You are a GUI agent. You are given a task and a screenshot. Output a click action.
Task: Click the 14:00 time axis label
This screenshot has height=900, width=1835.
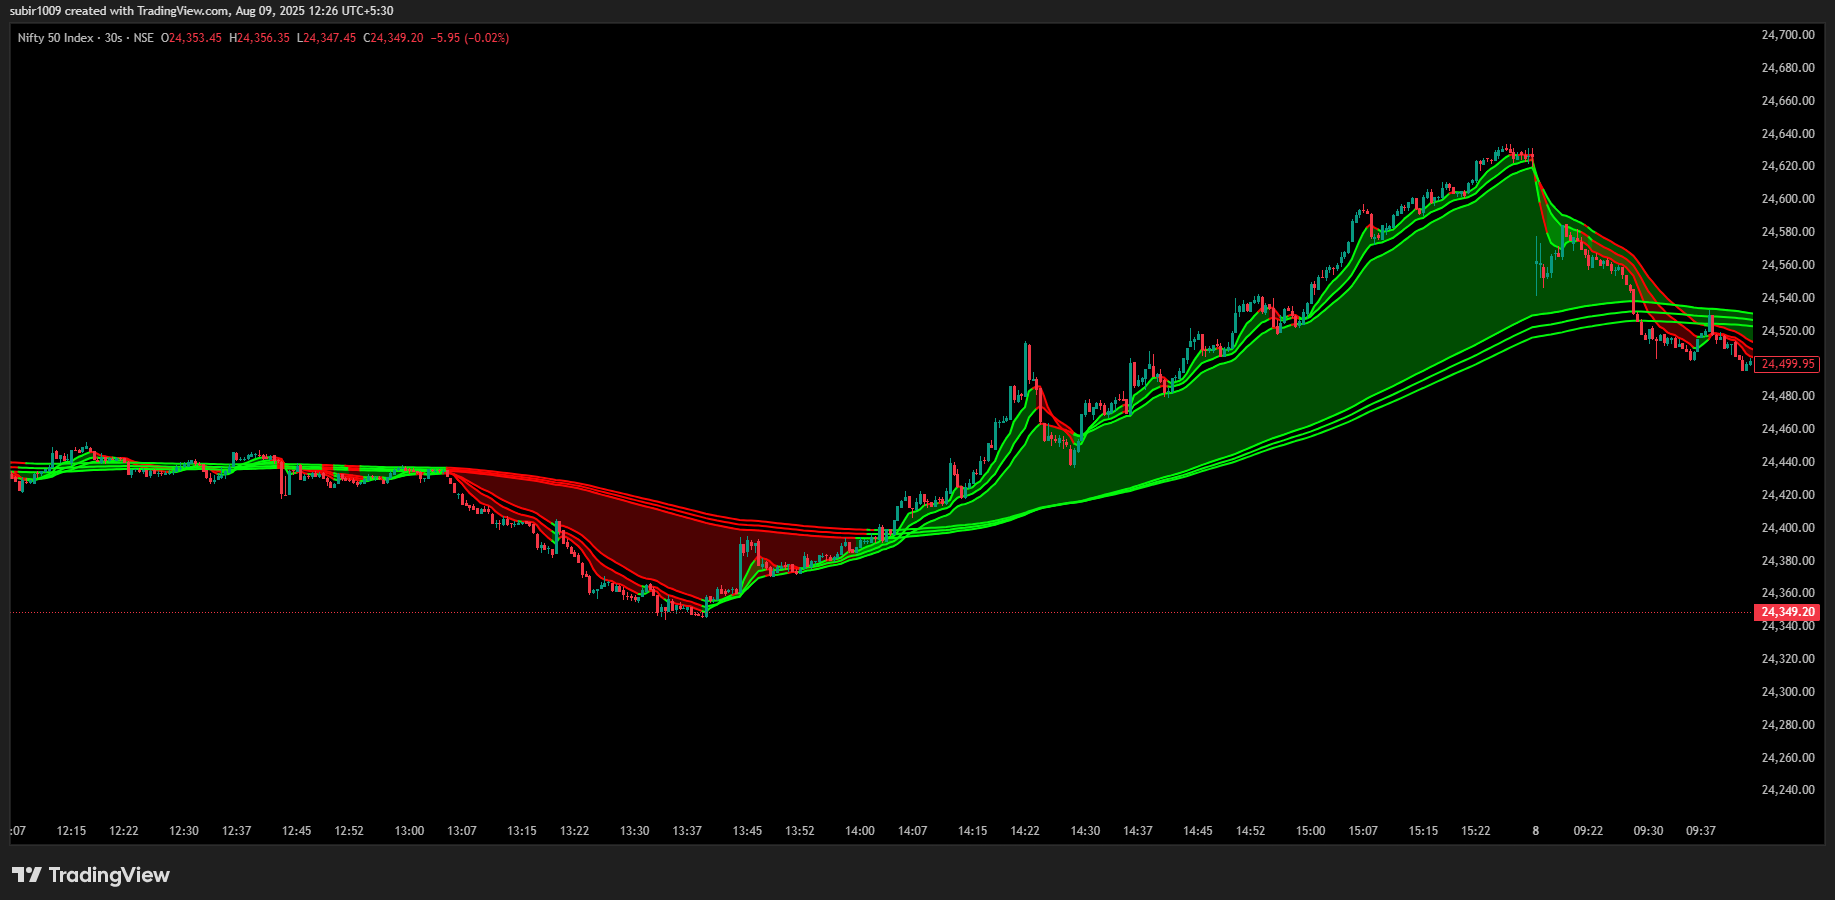(860, 830)
